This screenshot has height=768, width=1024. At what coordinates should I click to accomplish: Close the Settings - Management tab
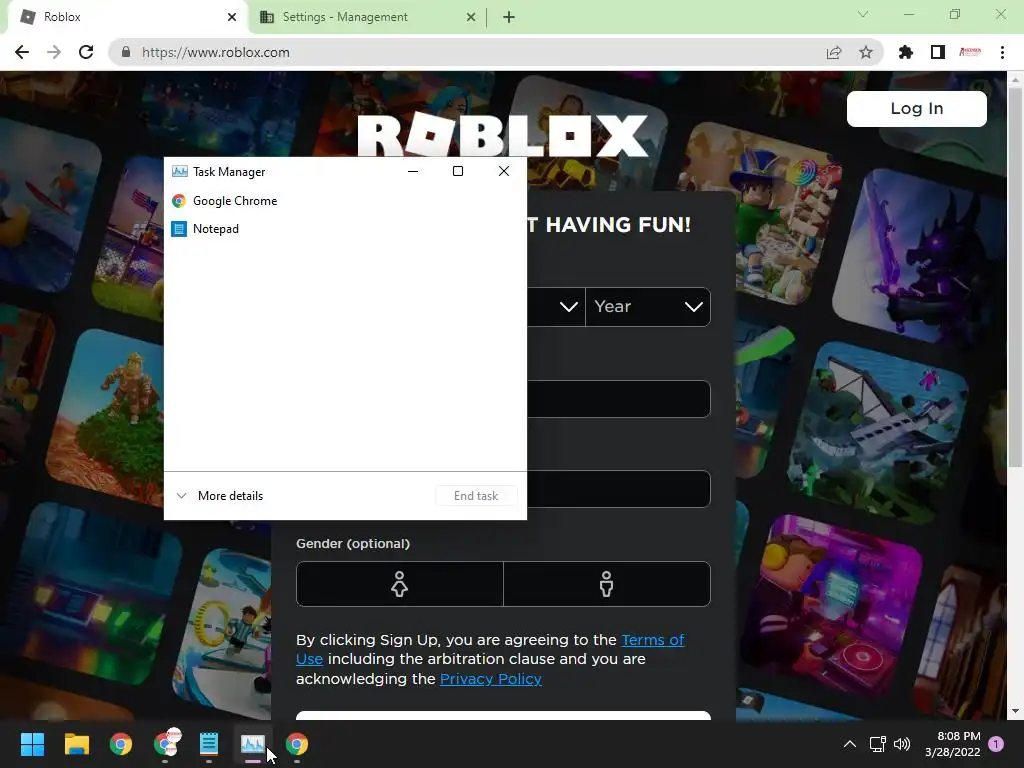coord(471,17)
